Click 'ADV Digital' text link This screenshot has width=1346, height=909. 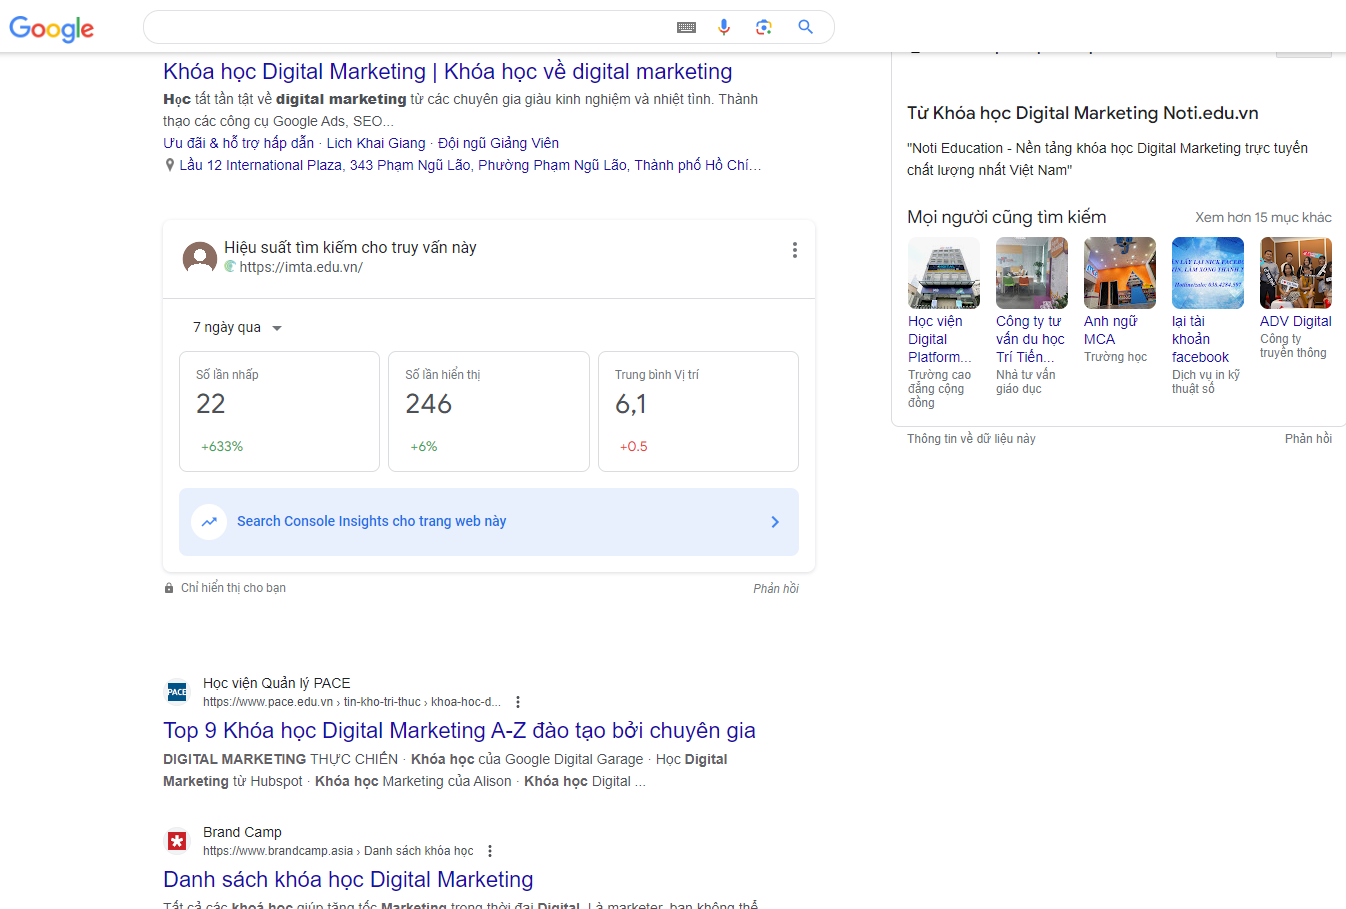pyautogui.click(x=1296, y=321)
